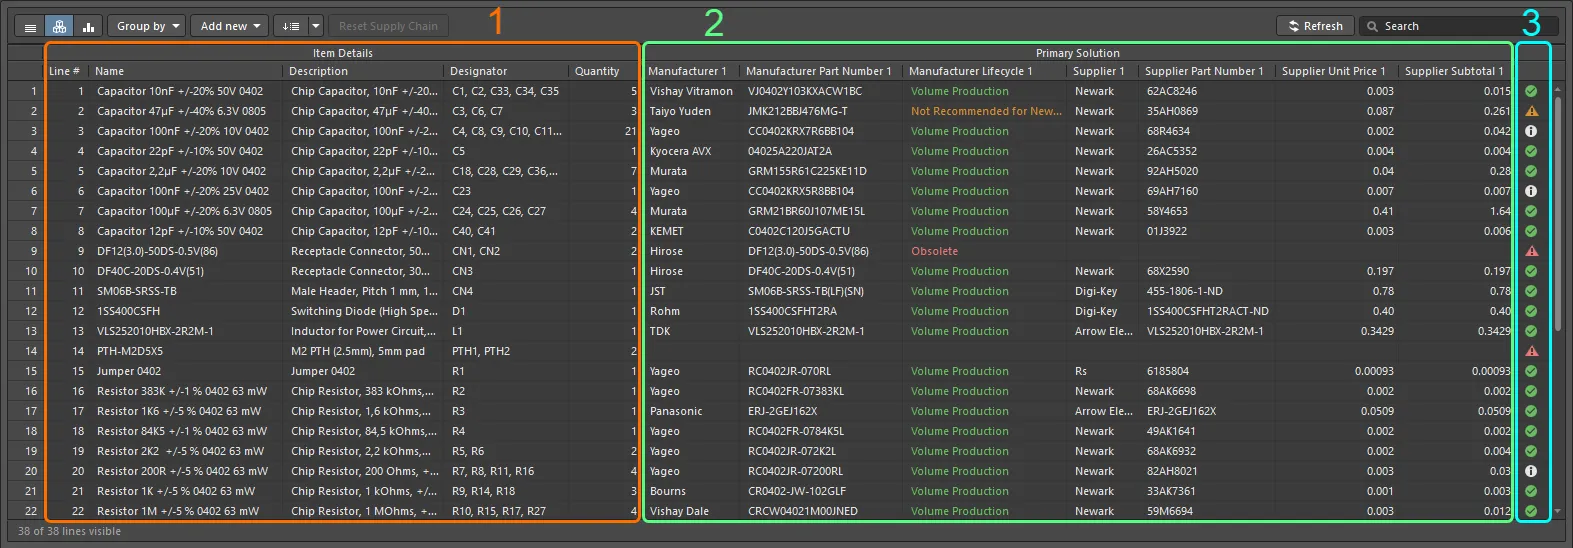Click red error icon for DF12(3.0)-50DS row
The width and height of the screenshot is (1573, 548).
(1531, 251)
